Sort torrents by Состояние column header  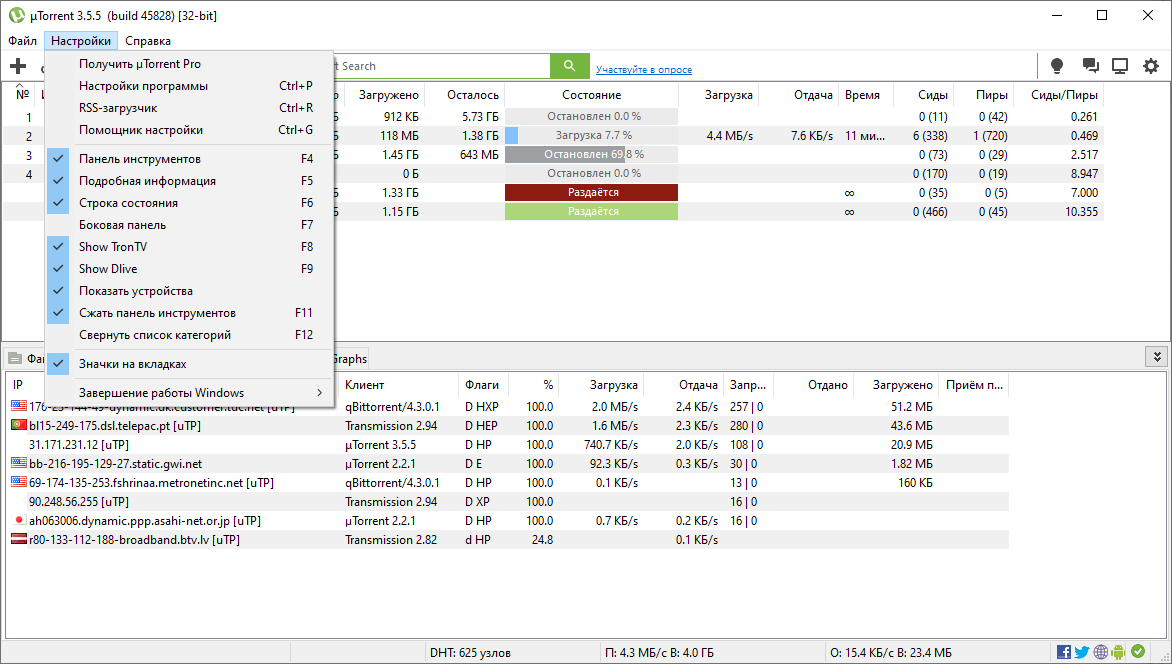coord(592,95)
